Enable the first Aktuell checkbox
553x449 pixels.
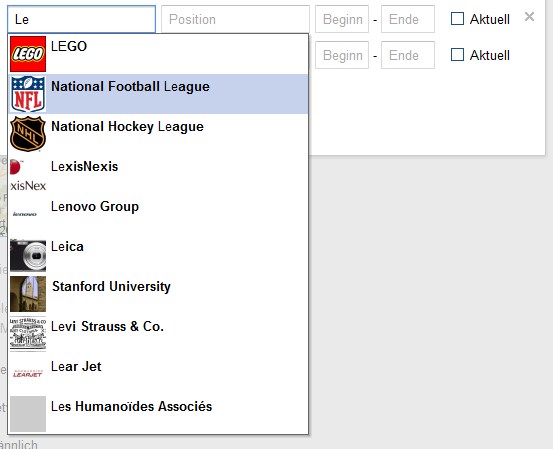coord(457,19)
